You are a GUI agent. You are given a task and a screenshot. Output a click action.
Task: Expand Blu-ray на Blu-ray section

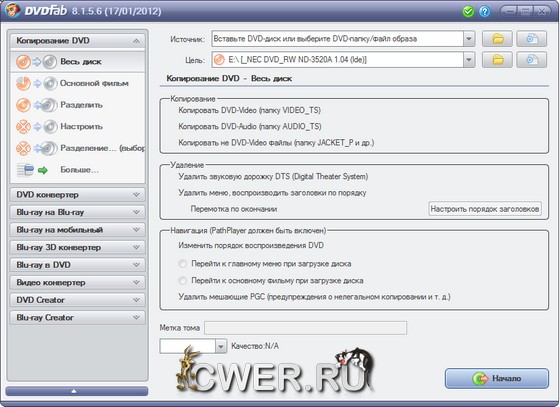click(x=78, y=212)
